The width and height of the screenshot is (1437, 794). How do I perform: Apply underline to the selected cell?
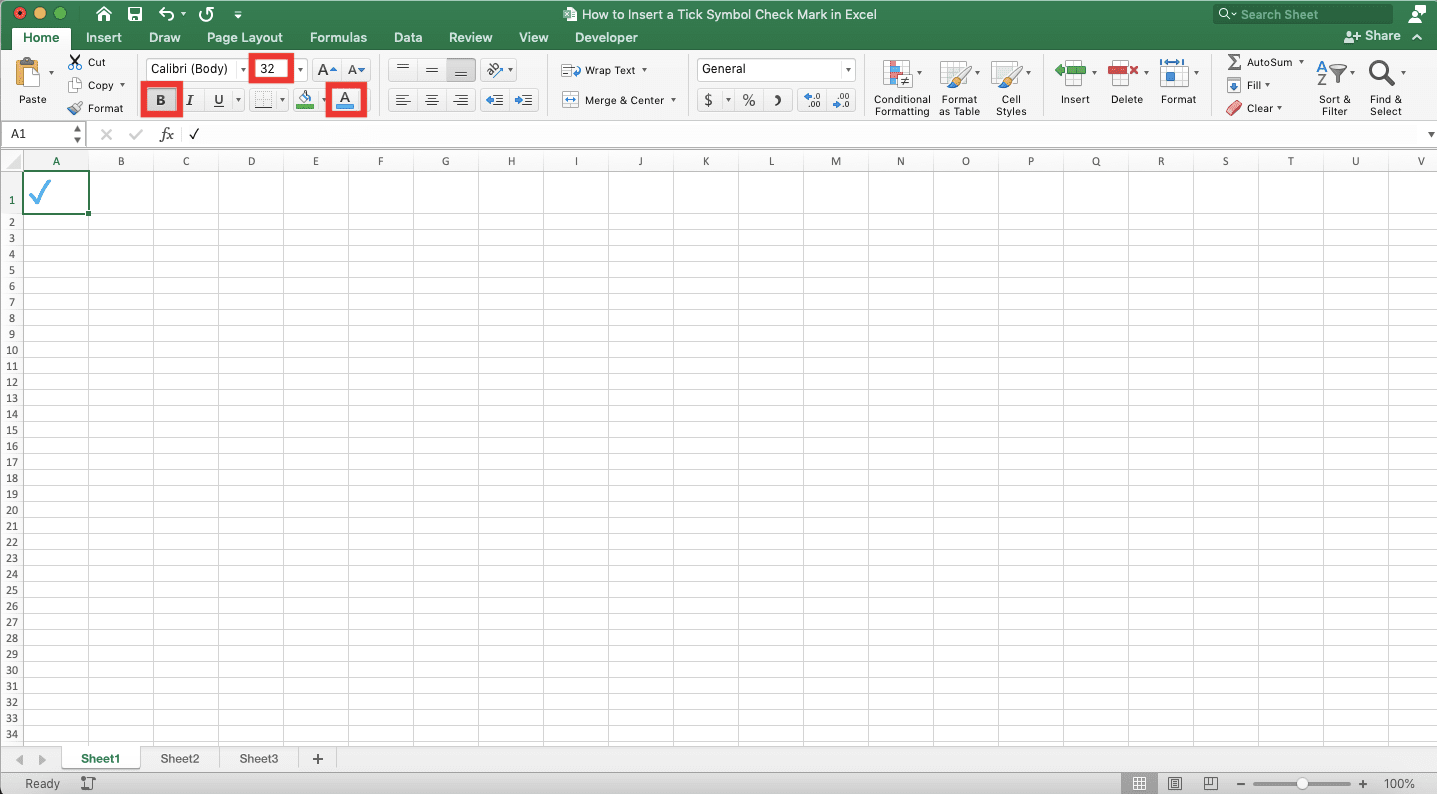tap(217, 100)
